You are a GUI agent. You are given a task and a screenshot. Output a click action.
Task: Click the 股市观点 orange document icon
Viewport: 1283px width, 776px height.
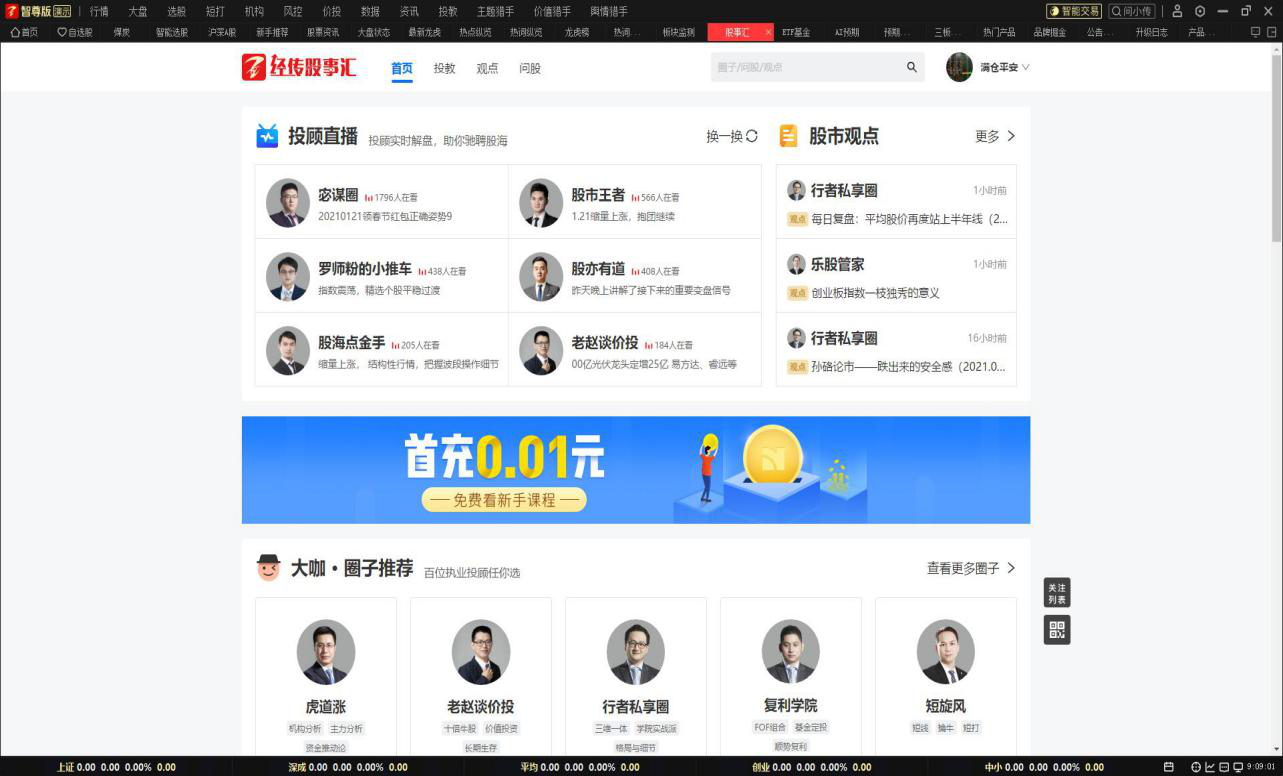tap(788, 136)
